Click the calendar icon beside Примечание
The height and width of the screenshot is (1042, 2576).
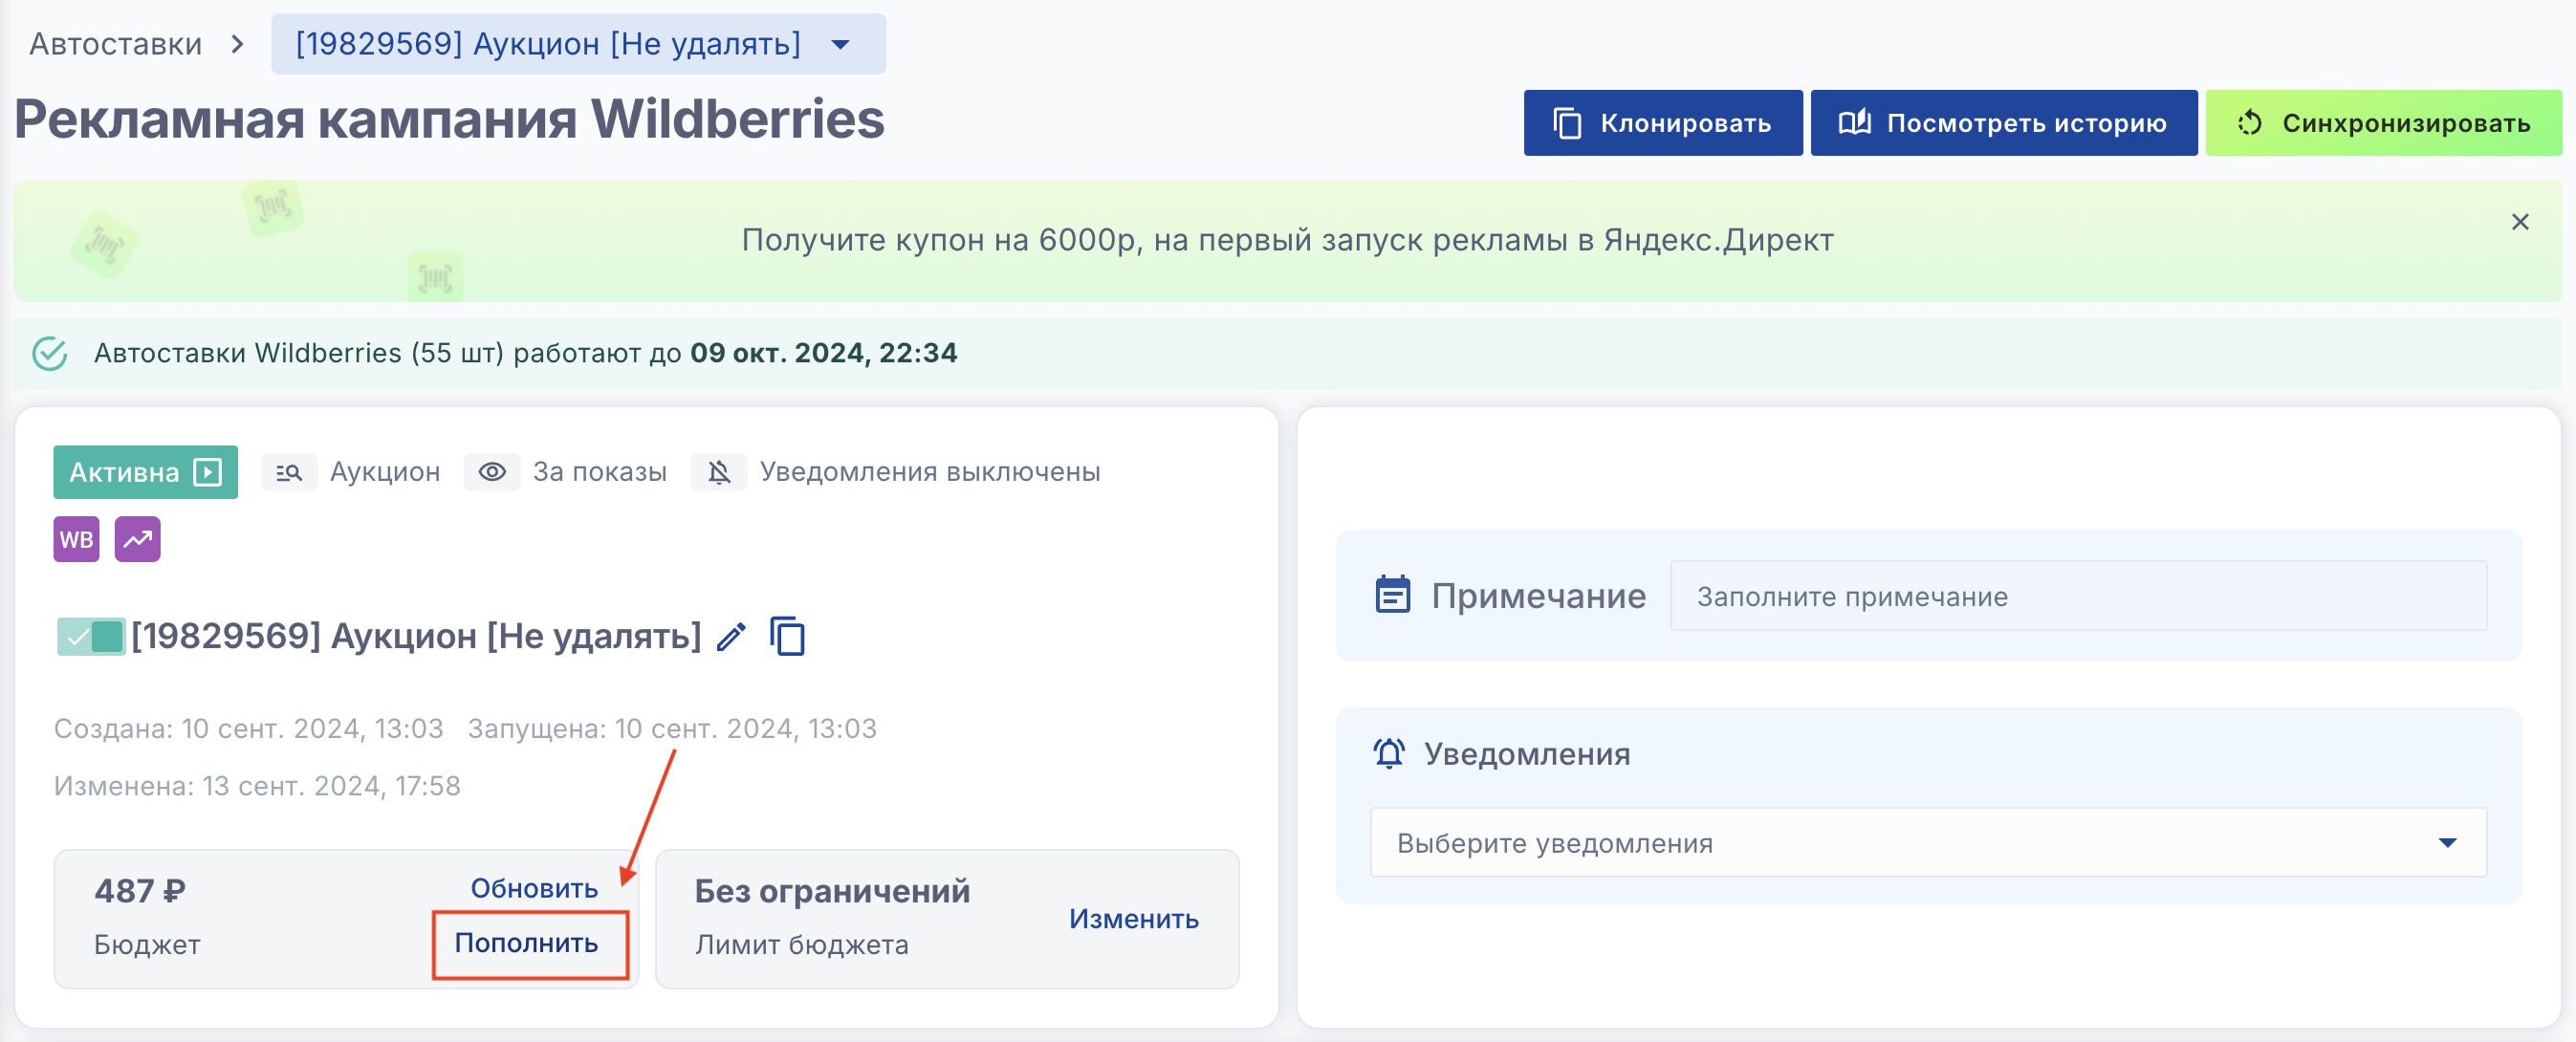coord(1392,596)
